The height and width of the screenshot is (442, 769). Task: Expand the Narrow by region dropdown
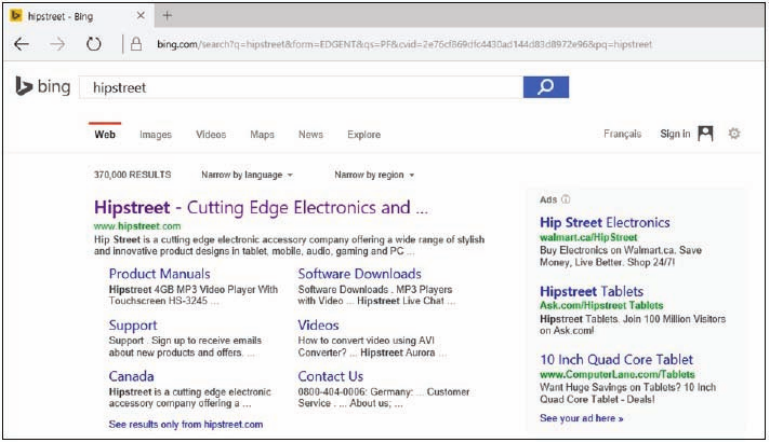[374, 175]
